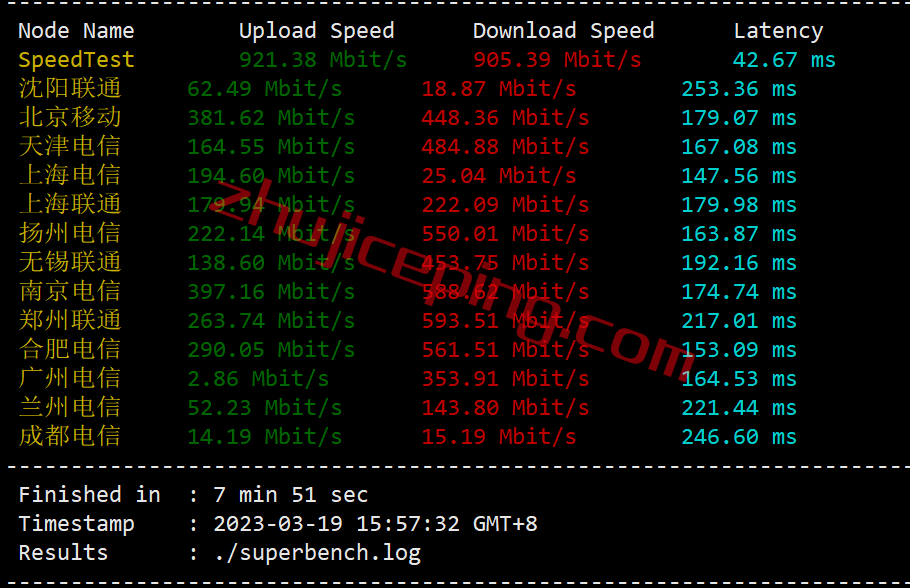Click the 921.38 Mbit/s upload value
The image size is (910, 588).
point(323,60)
